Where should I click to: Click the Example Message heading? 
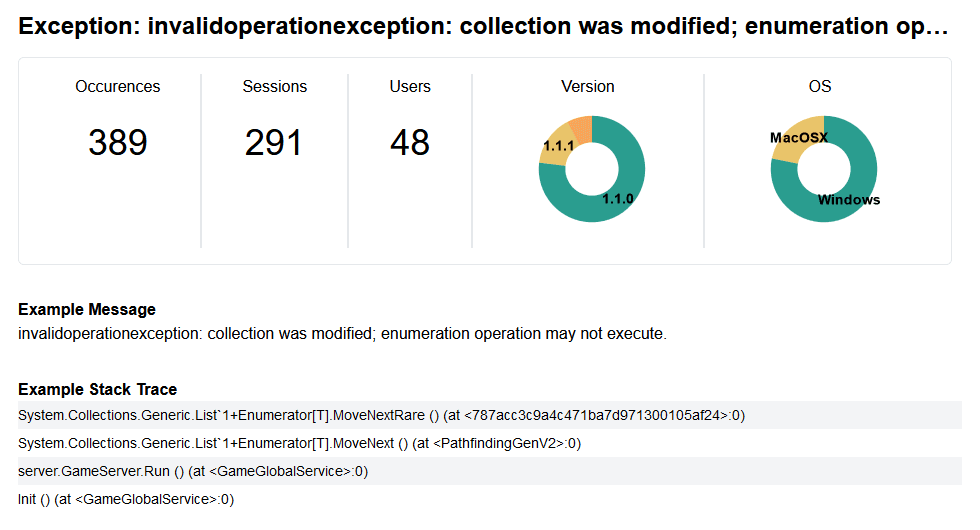(x=87, y=310)
